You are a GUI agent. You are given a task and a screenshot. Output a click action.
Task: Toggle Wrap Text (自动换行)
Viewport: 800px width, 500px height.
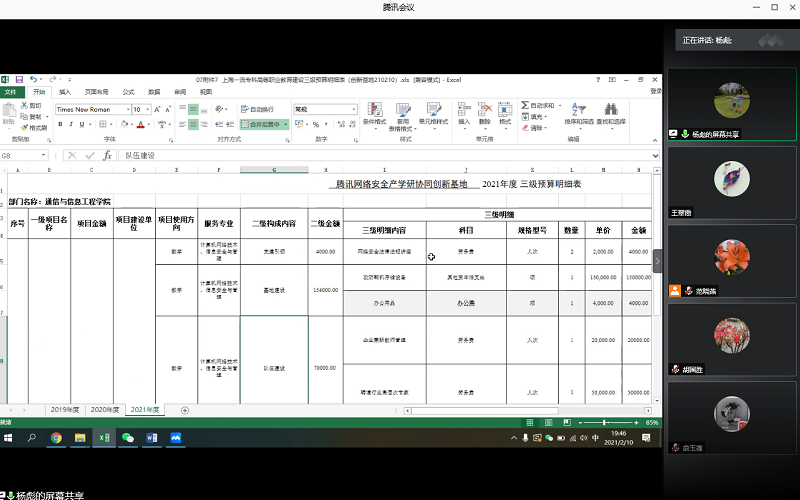coord(258,109)
